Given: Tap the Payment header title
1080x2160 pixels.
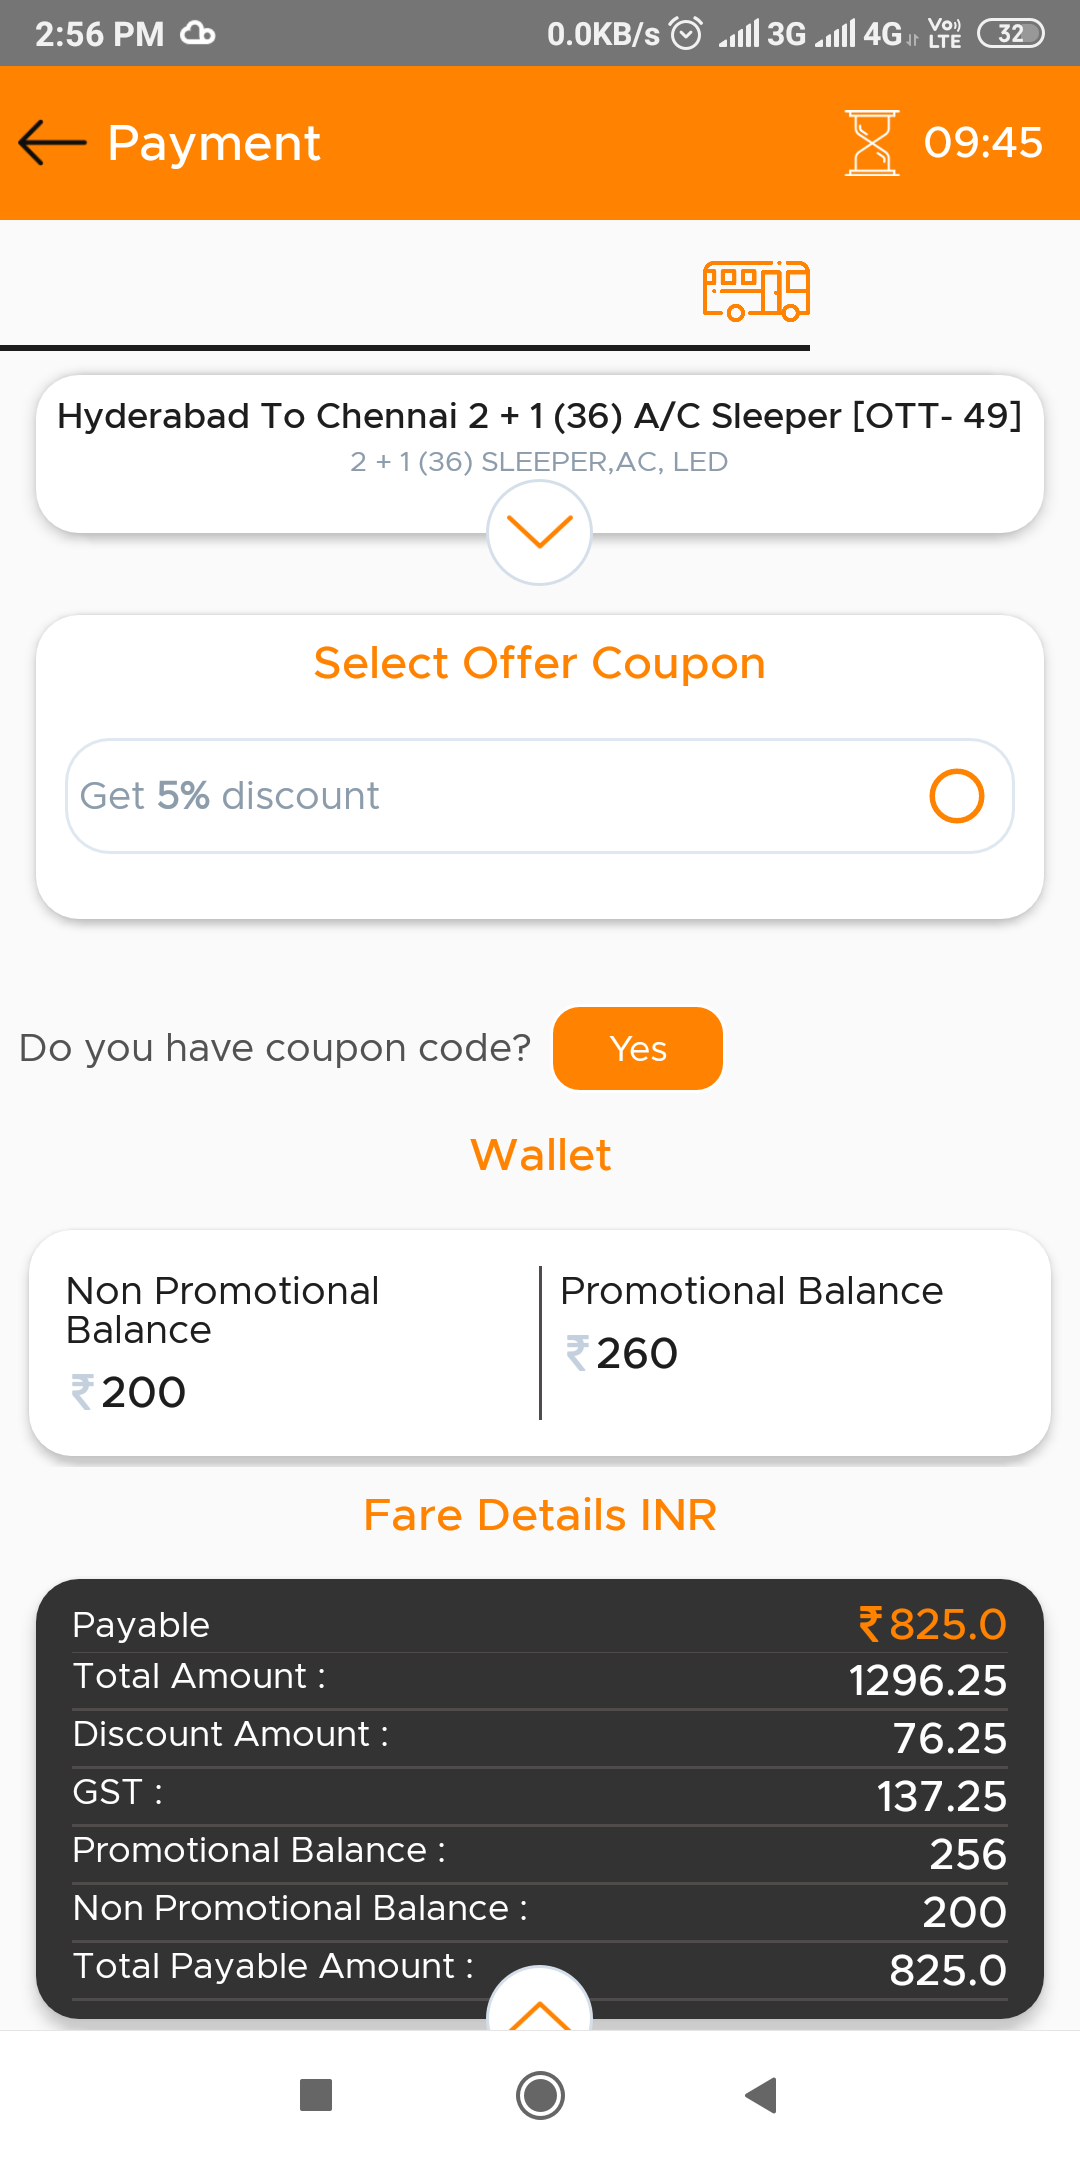Looking at the screenshot, I should point(214,143).
